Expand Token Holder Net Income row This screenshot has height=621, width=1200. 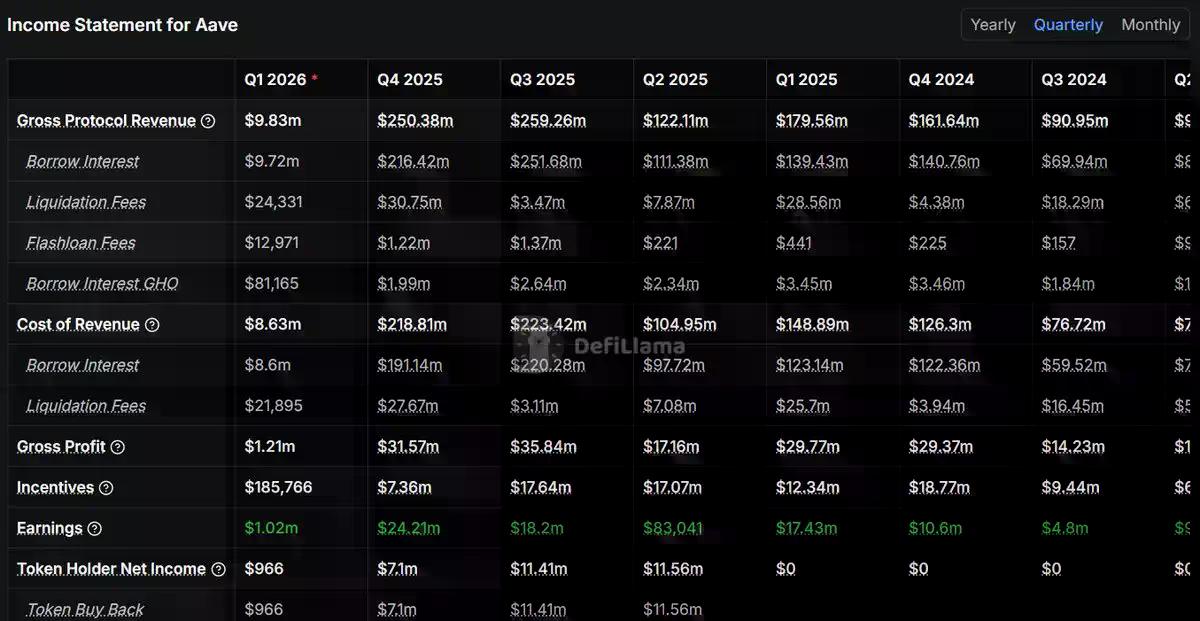111,569
